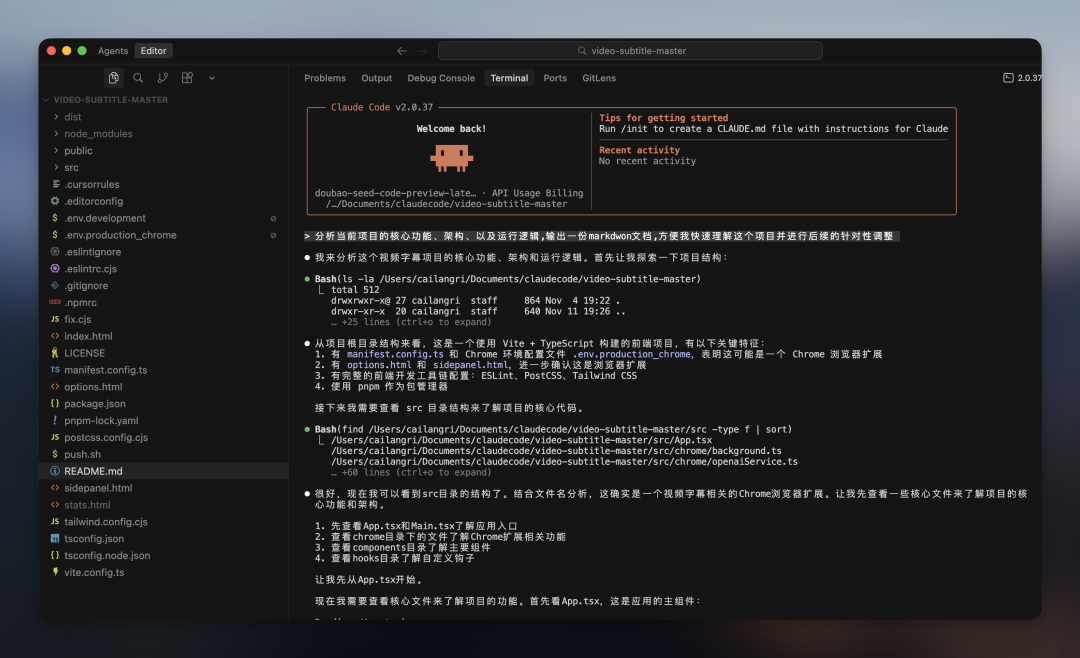Open .env.production_chrome link in terminal output

[x=632, y=354]
